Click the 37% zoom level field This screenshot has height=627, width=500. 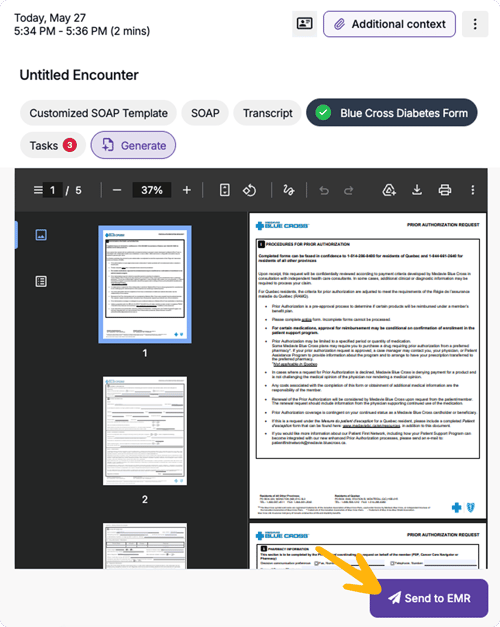[x=152, y=190]
